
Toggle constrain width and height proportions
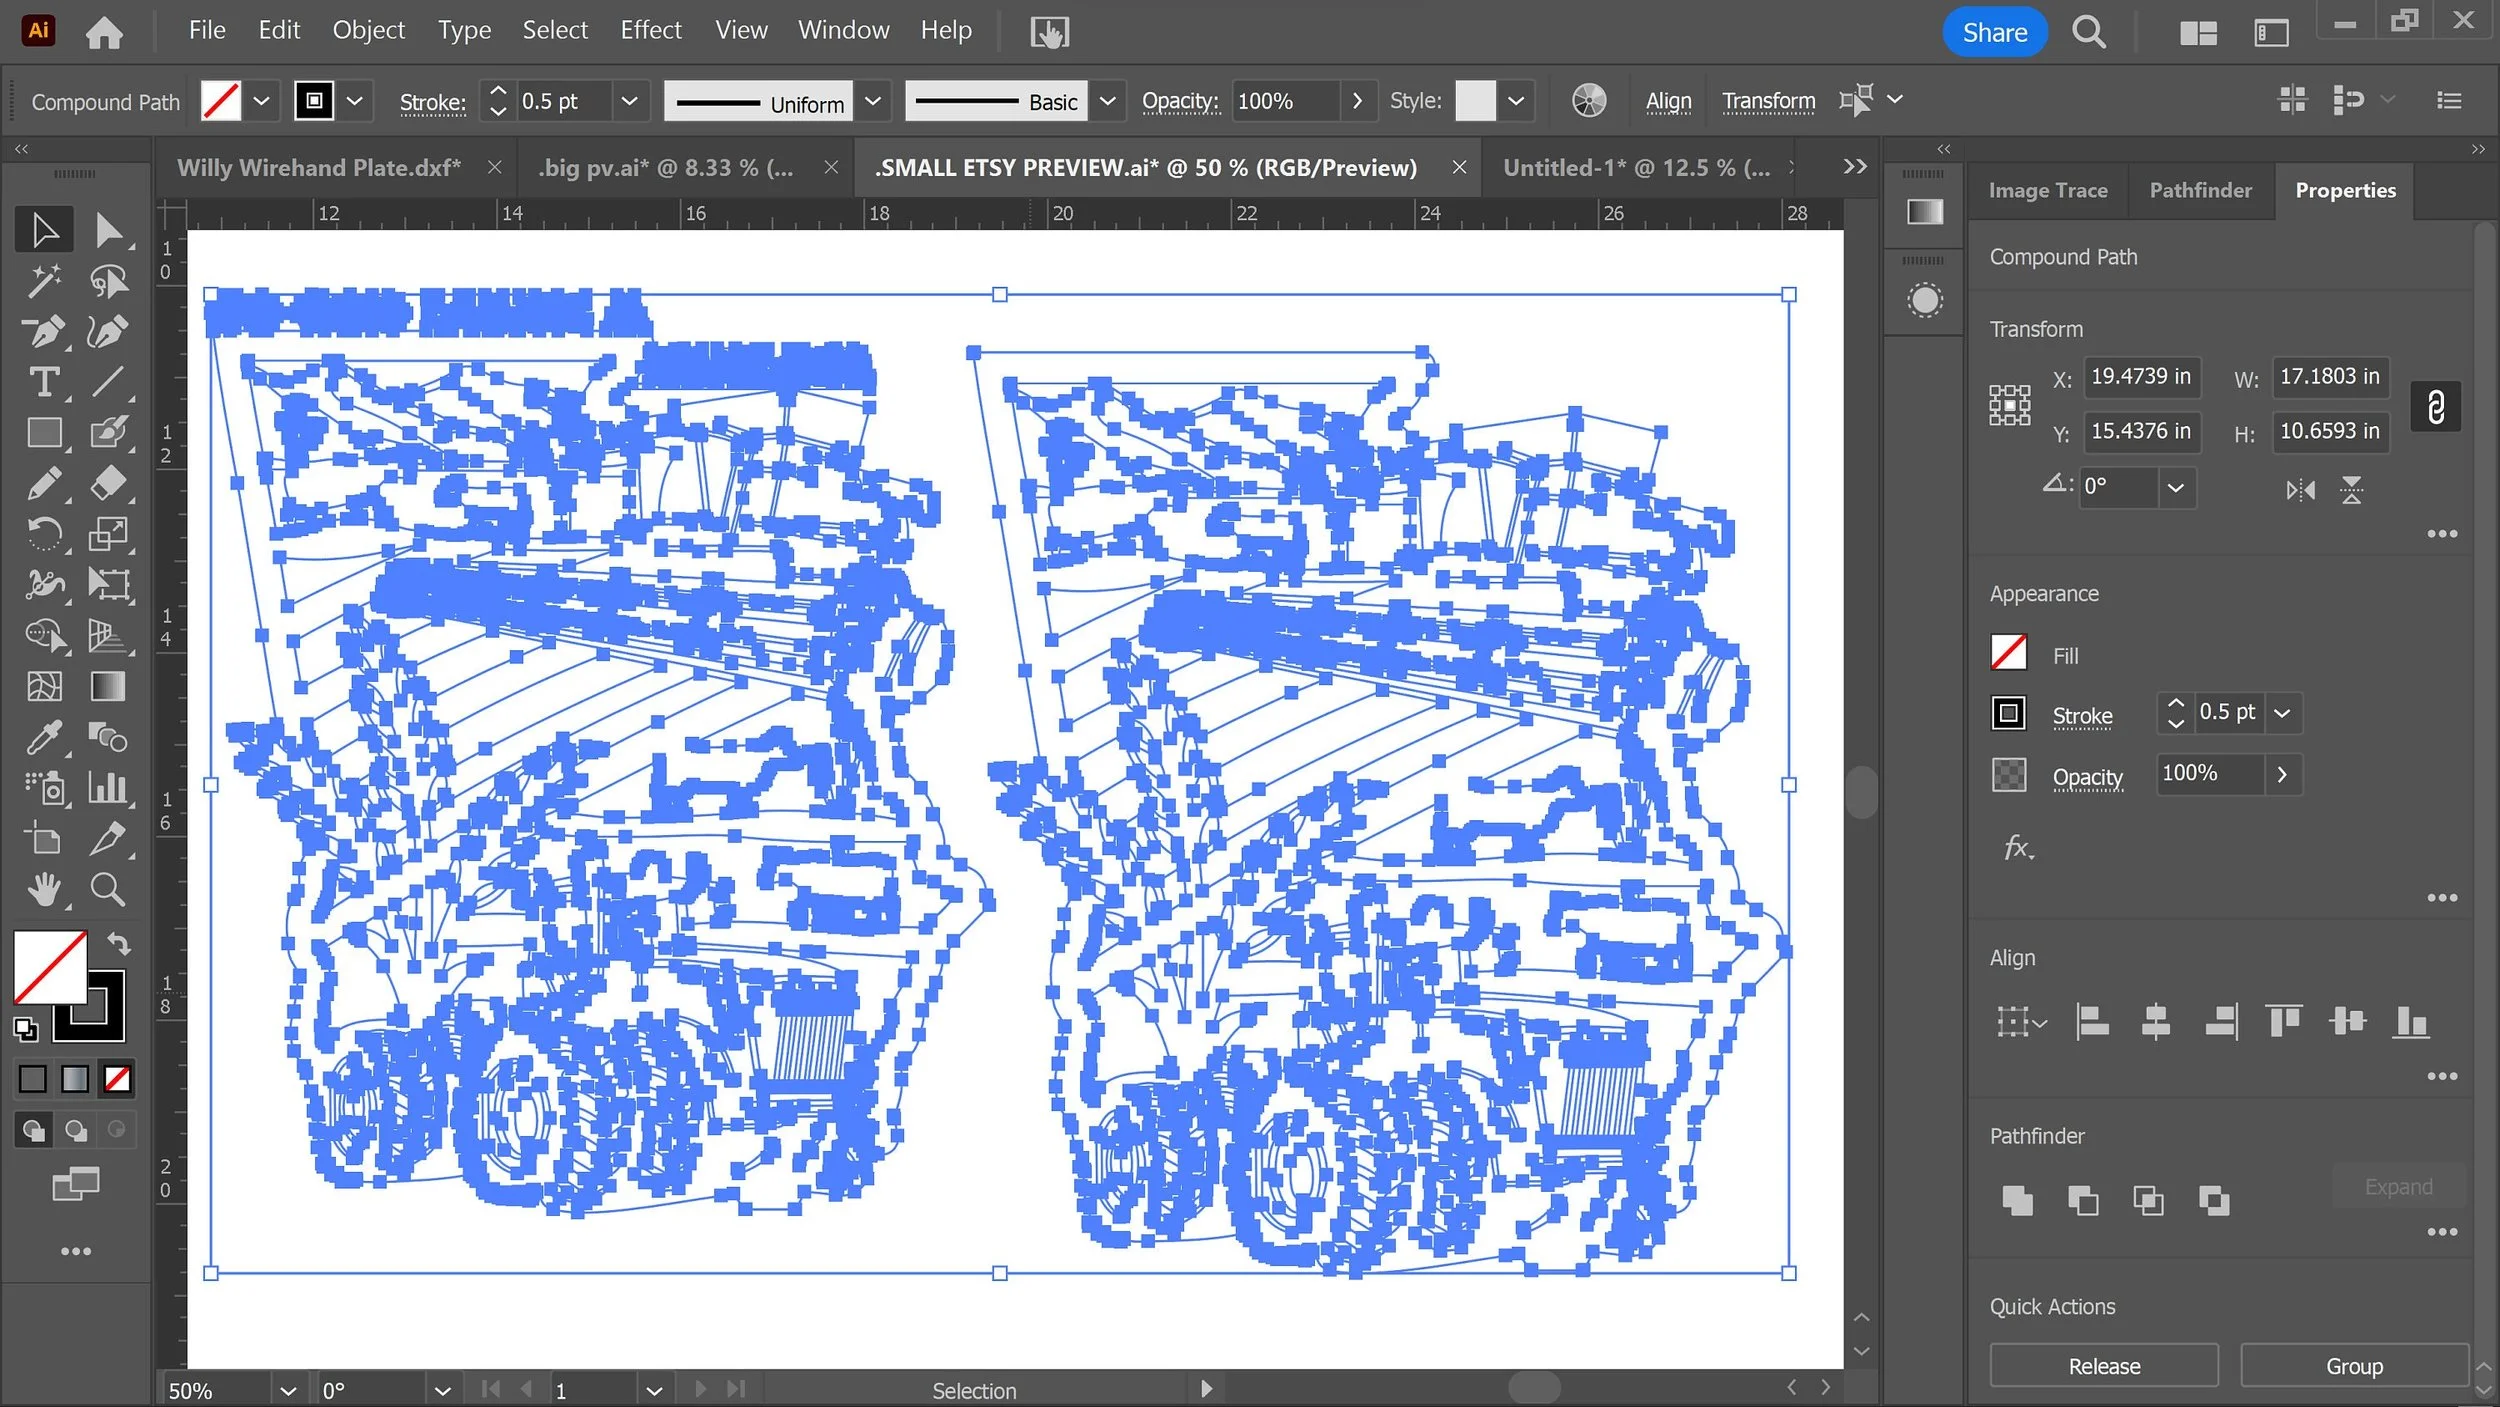(x=2435, y=406)
